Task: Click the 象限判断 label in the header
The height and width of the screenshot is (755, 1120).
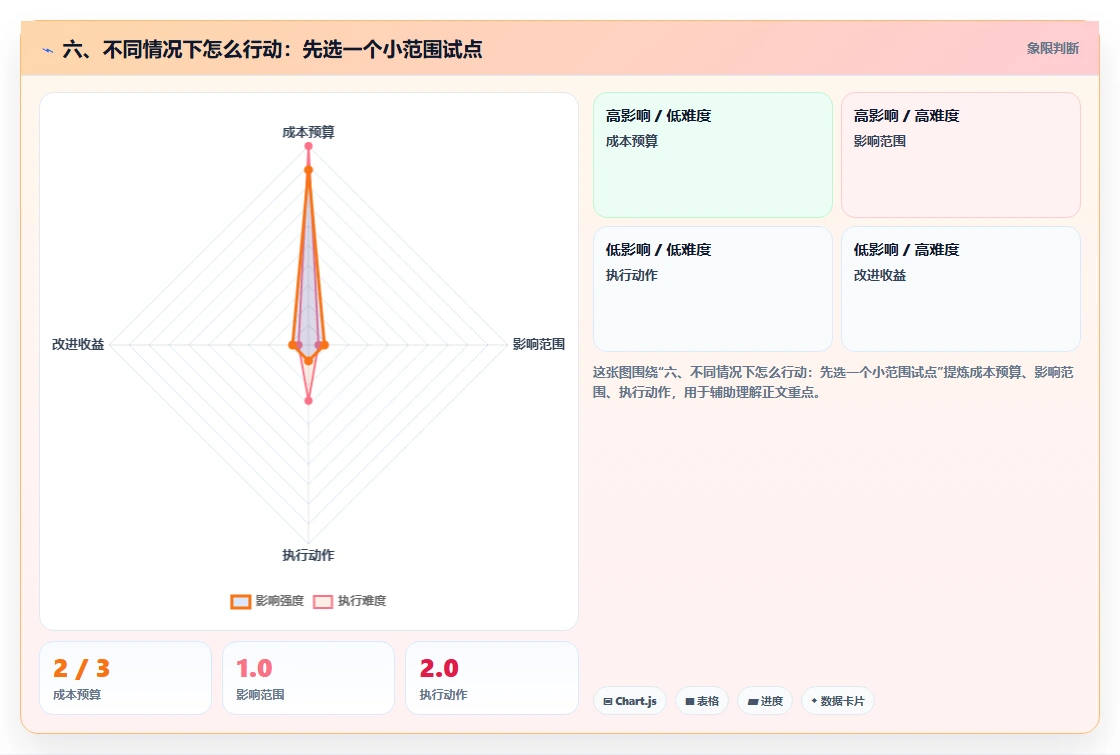Action: 1052,49
